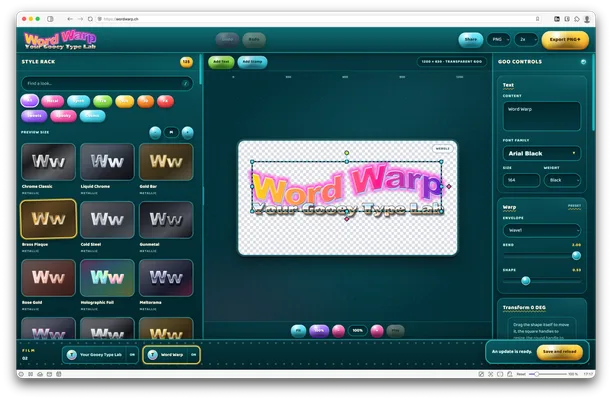Apply the Chrome Classic style

tap(48, 162)
